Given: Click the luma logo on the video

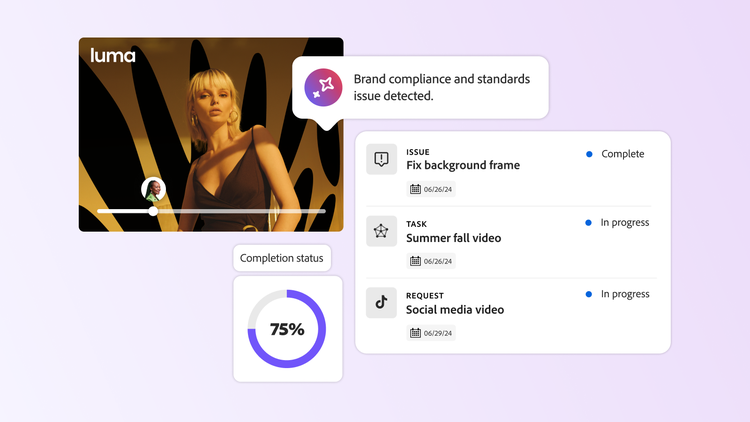Looking at the screenshot, I should 113,56.
